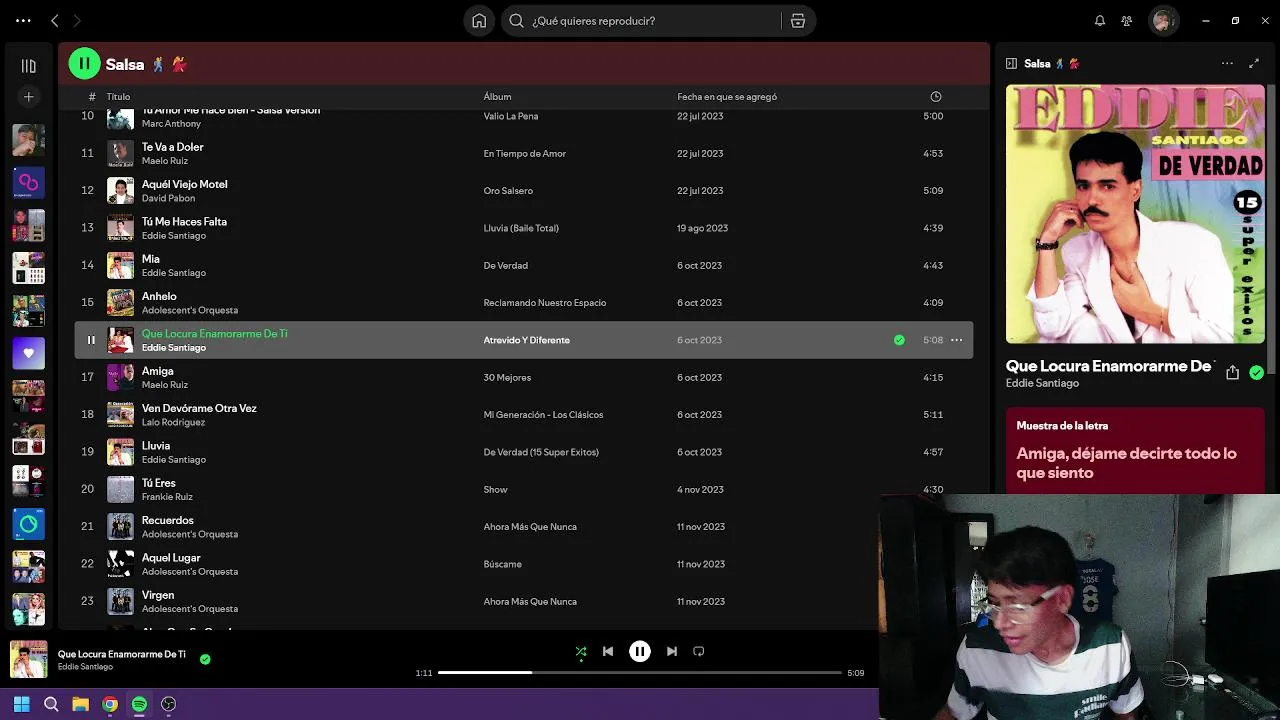Open the album link 'Atrevido Y Diferente'
Screen dimensions: 1280x720
point(526,340)
